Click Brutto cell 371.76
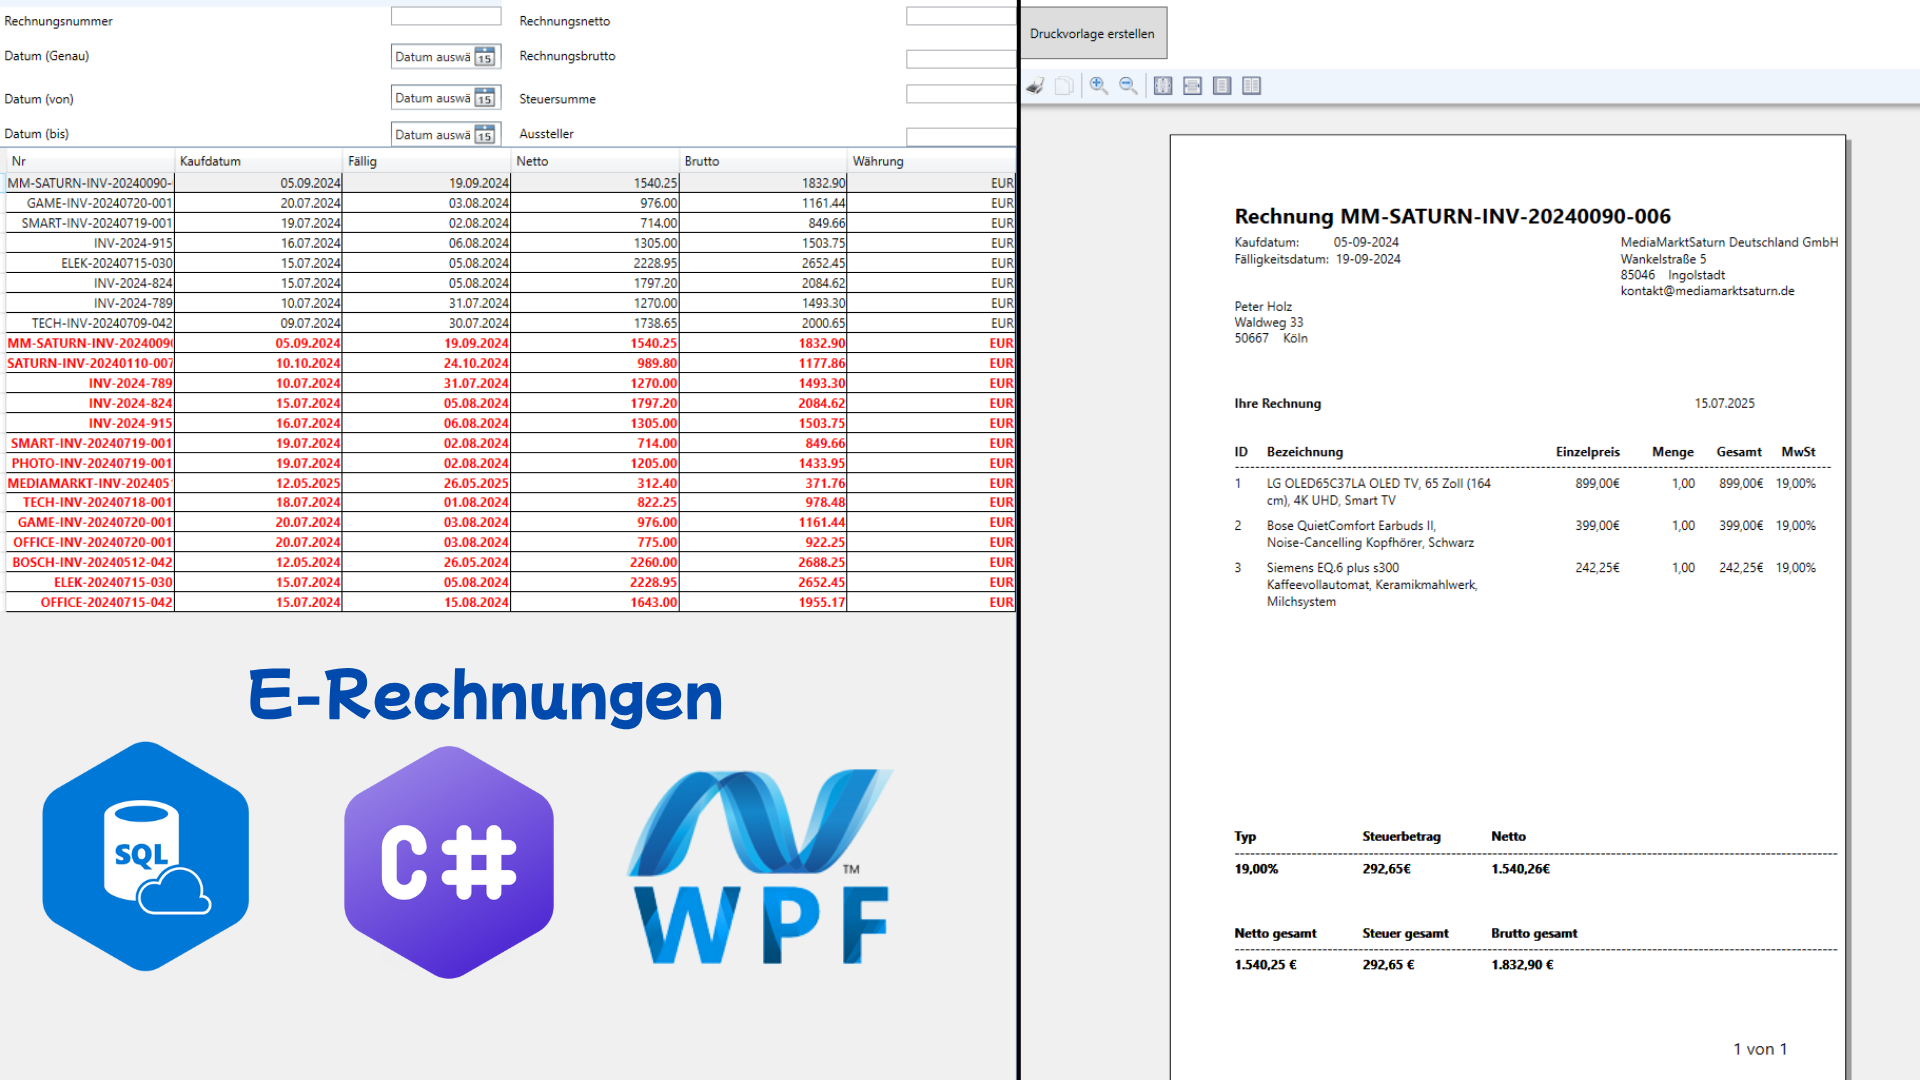The image size is (1920, 1080). [x=762, y=483]
